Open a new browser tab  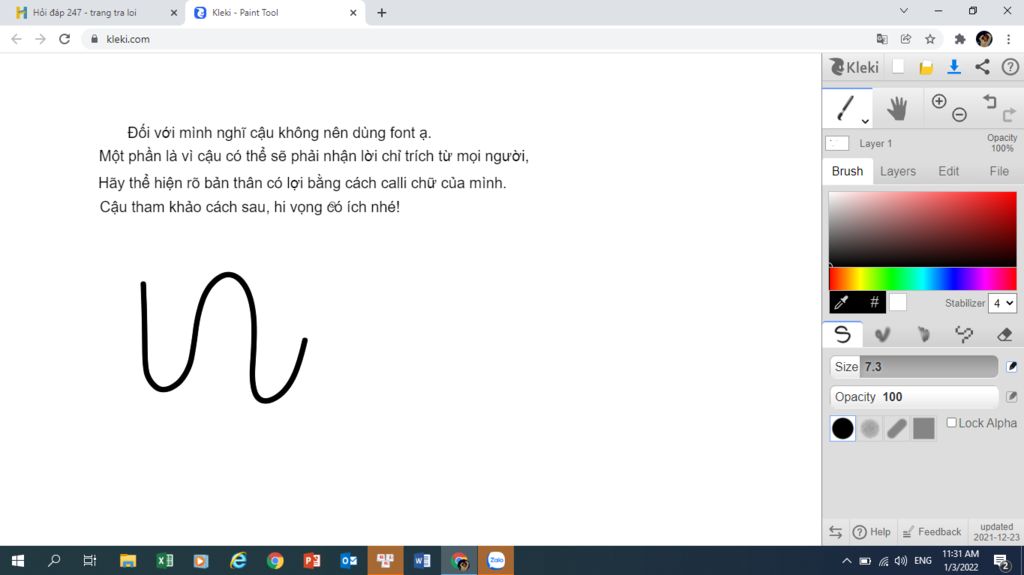(x=382, y=12)
